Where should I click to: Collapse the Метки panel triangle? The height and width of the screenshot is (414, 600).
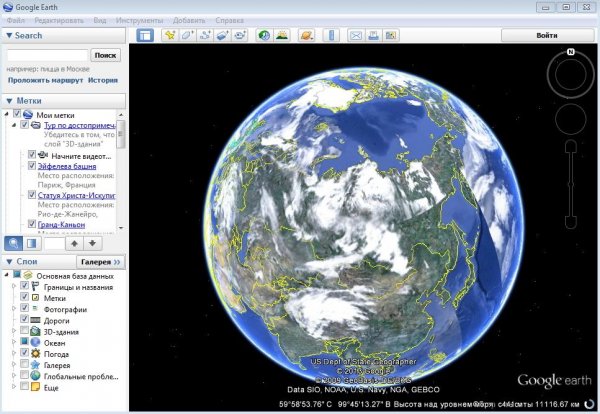coord(9,101)
